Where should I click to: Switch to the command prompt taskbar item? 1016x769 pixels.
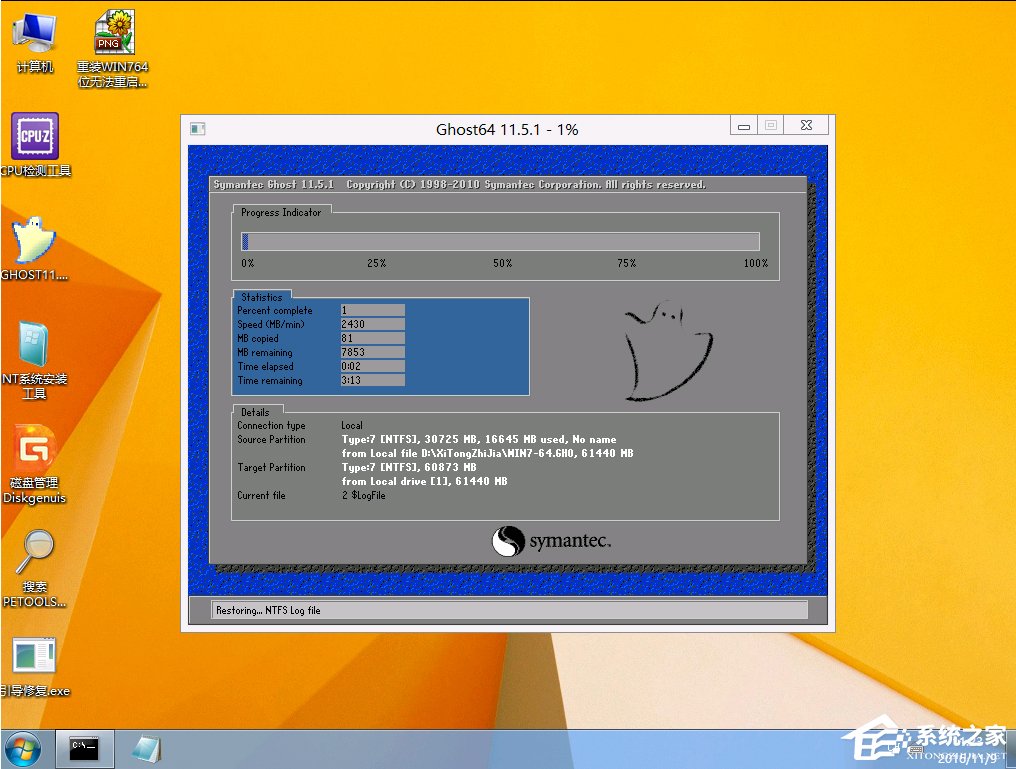[x=85, y=748]
